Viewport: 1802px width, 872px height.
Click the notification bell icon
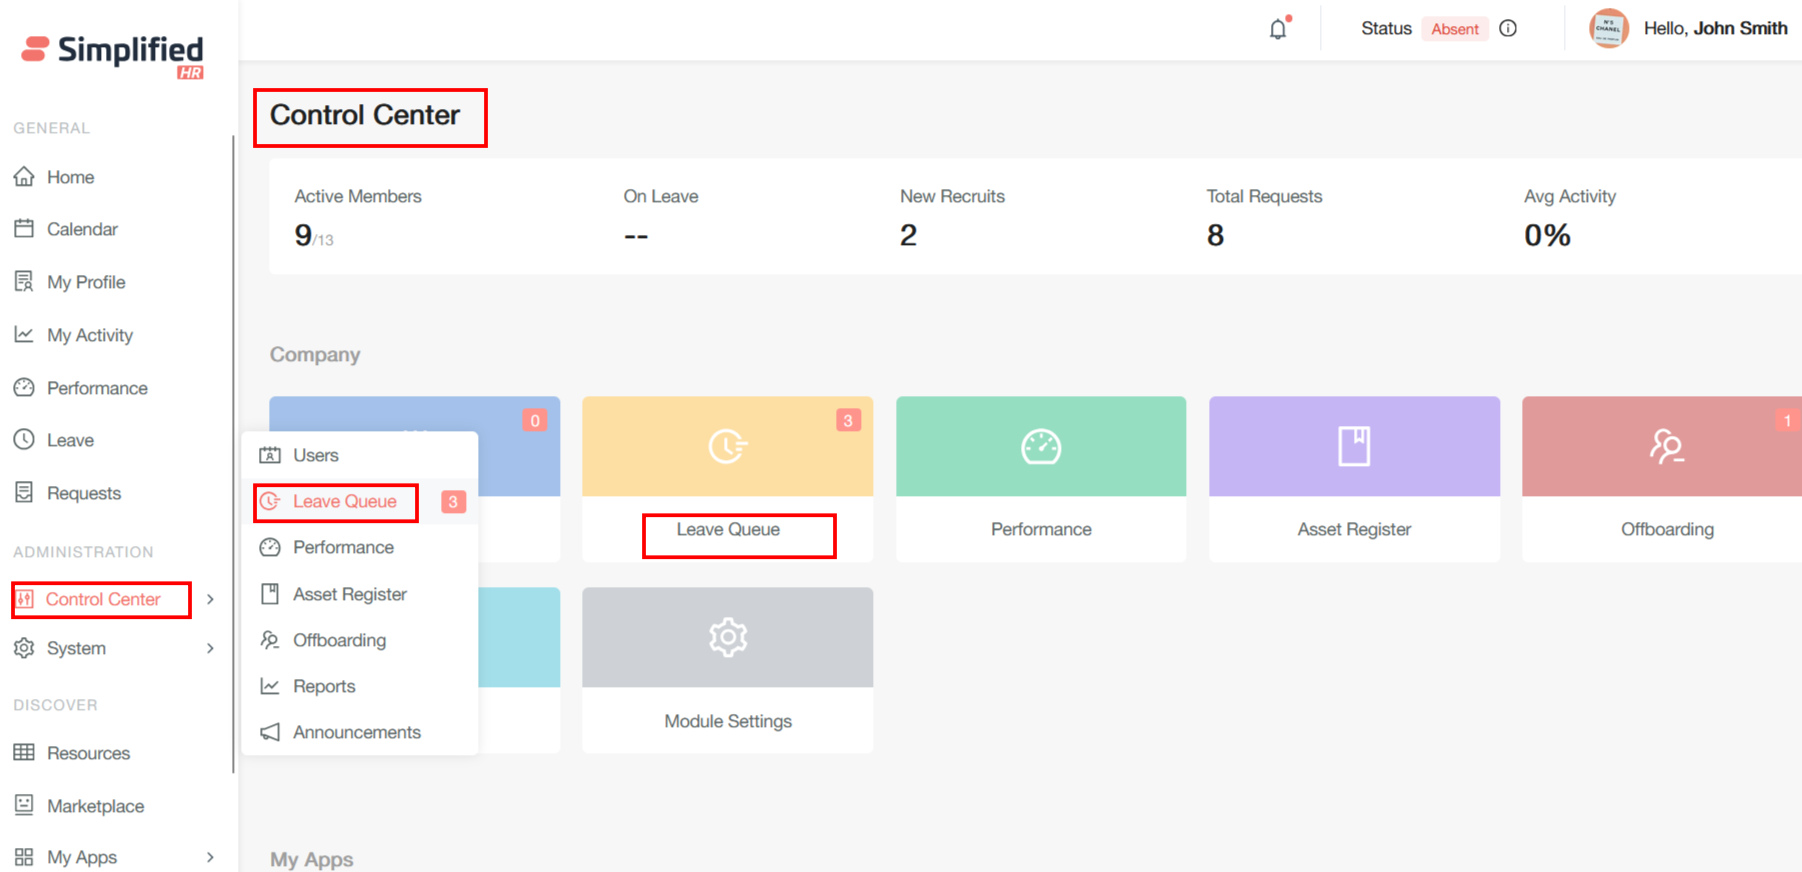click(1278, 29)
